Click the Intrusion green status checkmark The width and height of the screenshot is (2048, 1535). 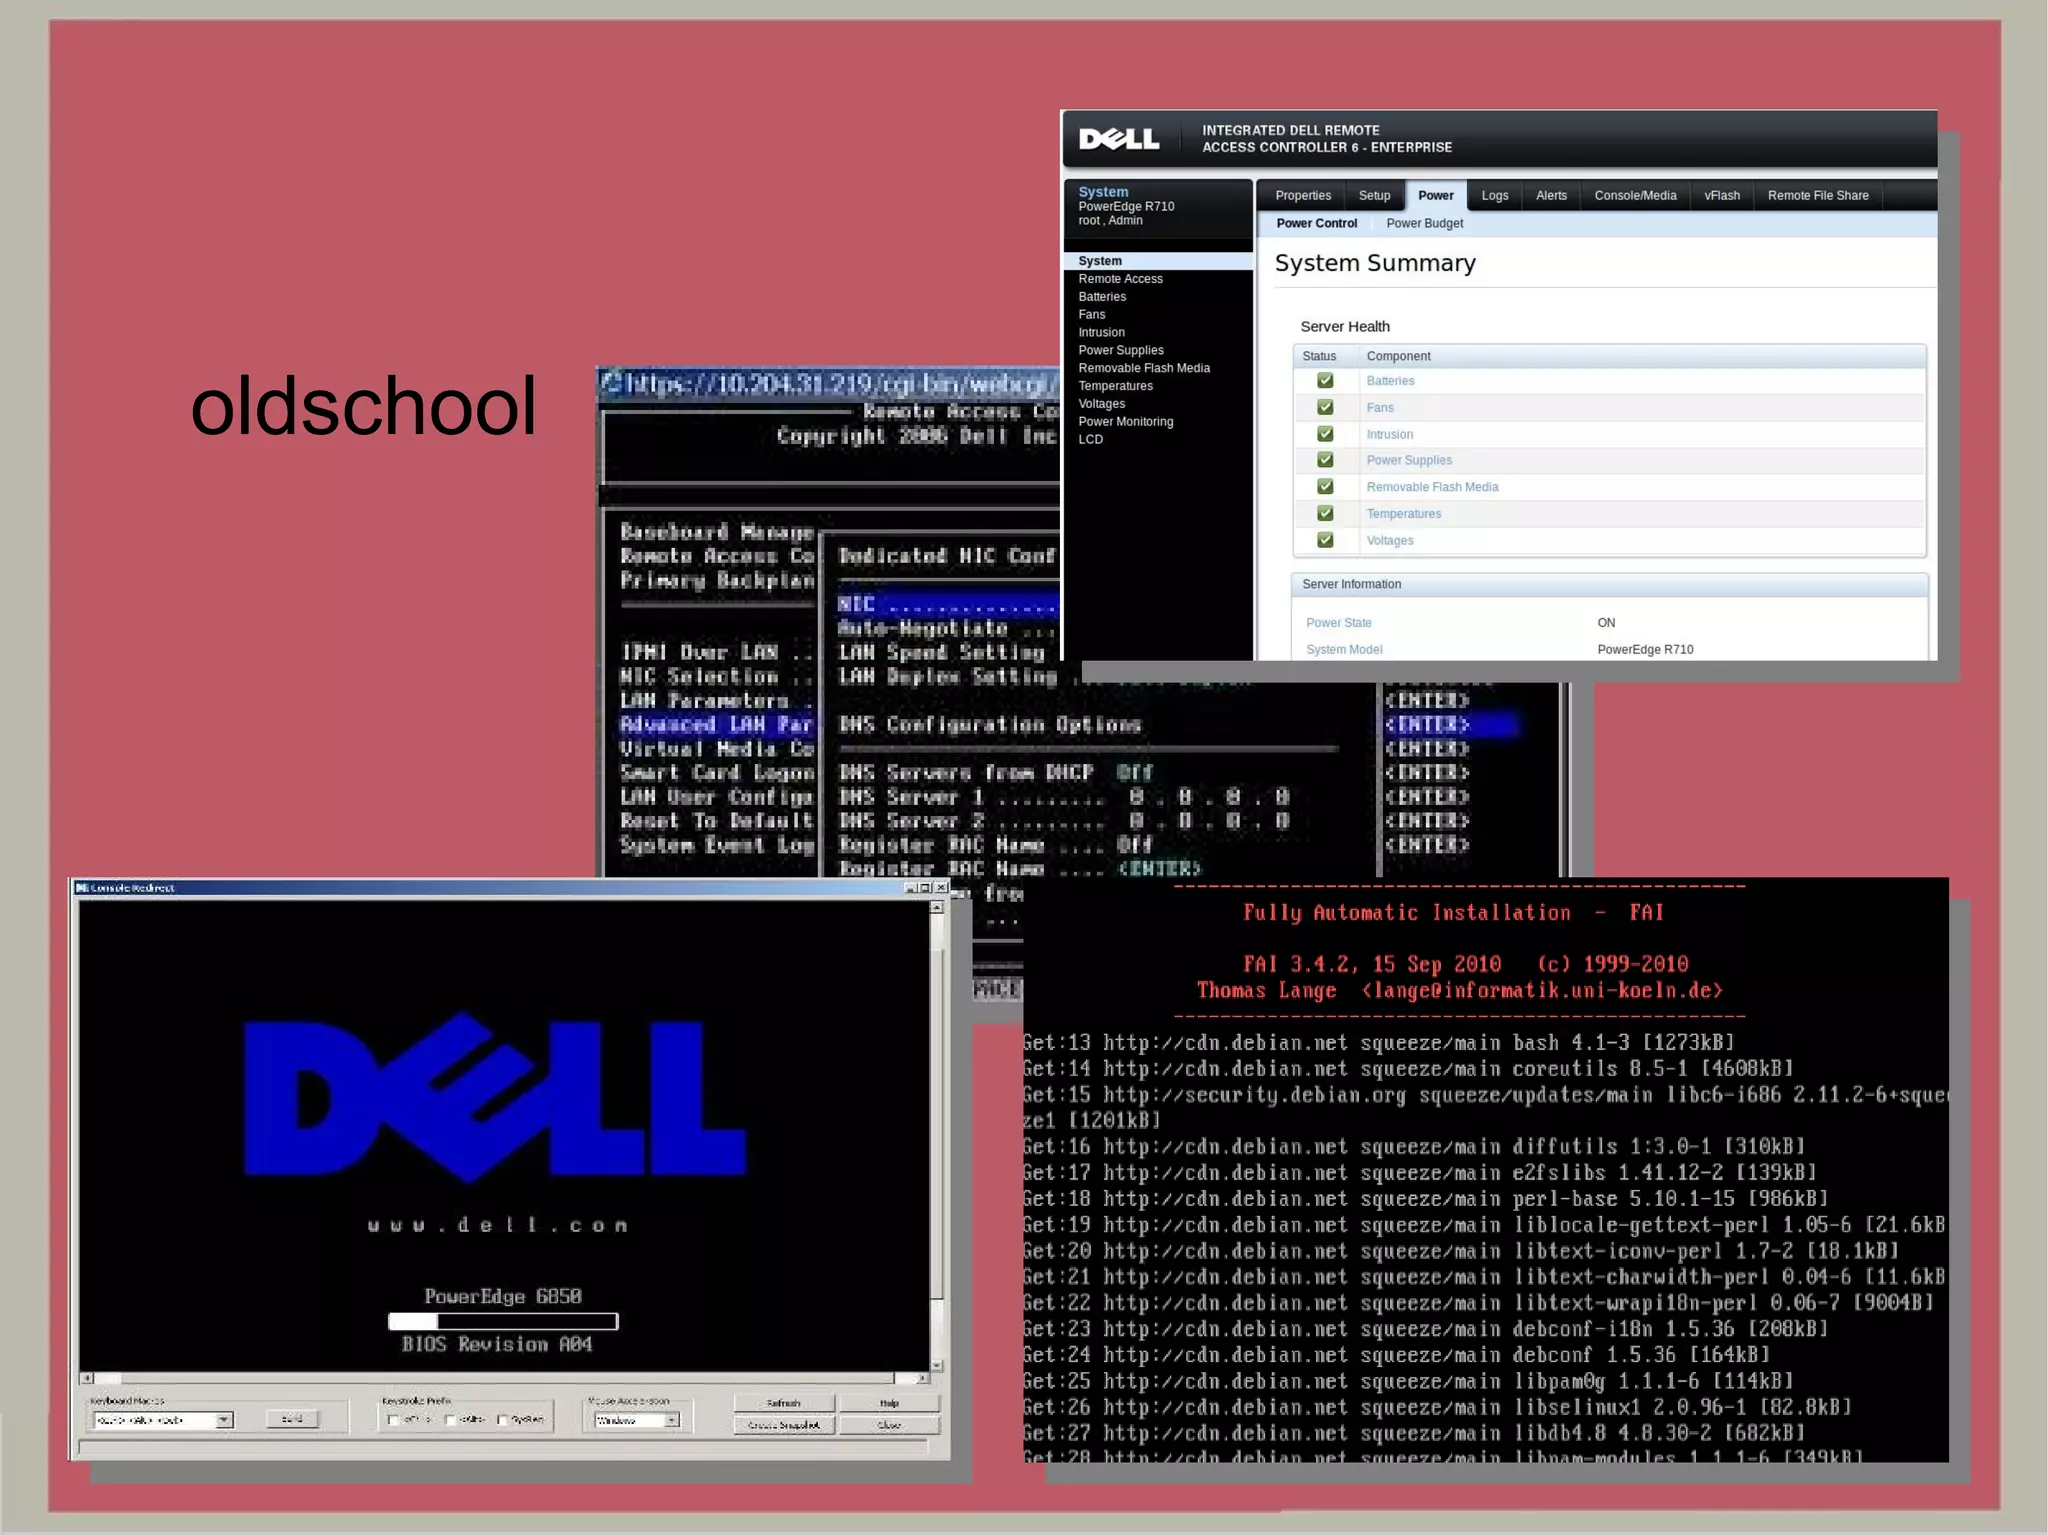pos(1325,434)
